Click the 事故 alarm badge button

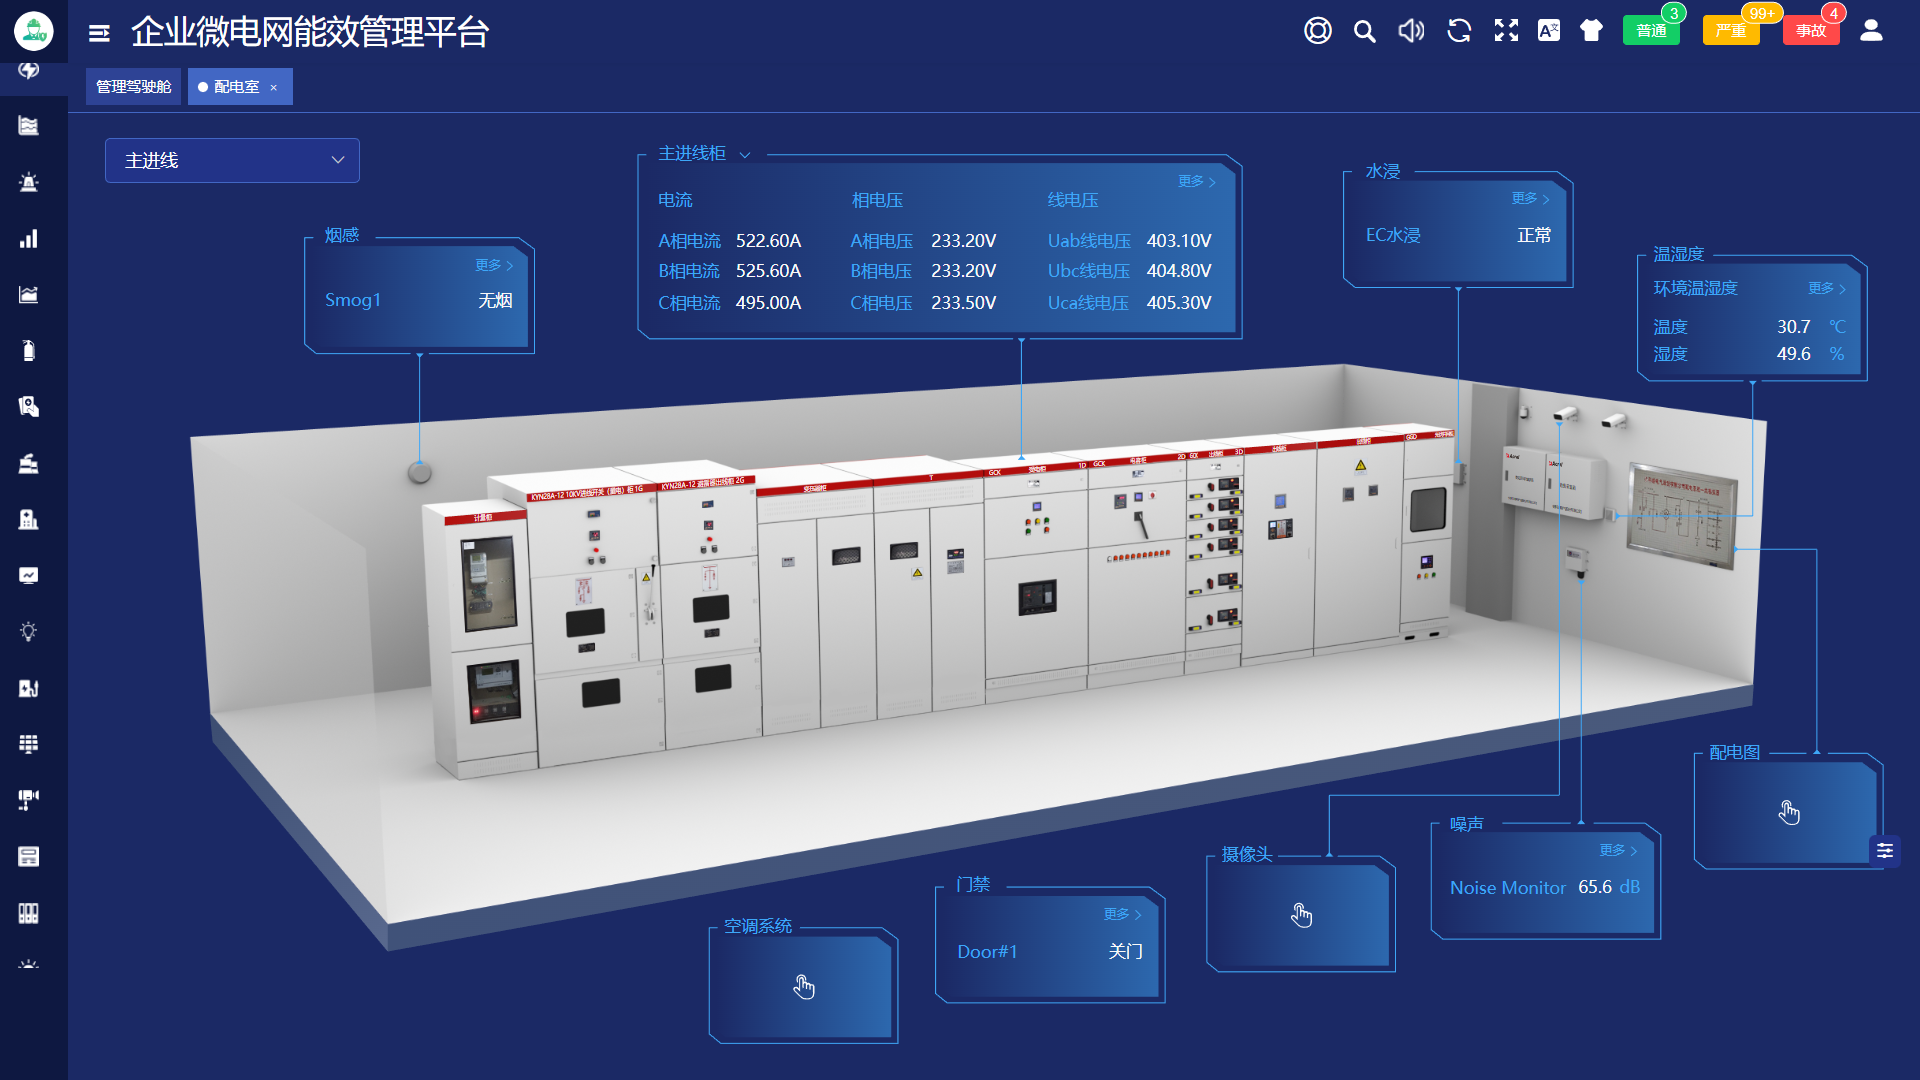1810,31
